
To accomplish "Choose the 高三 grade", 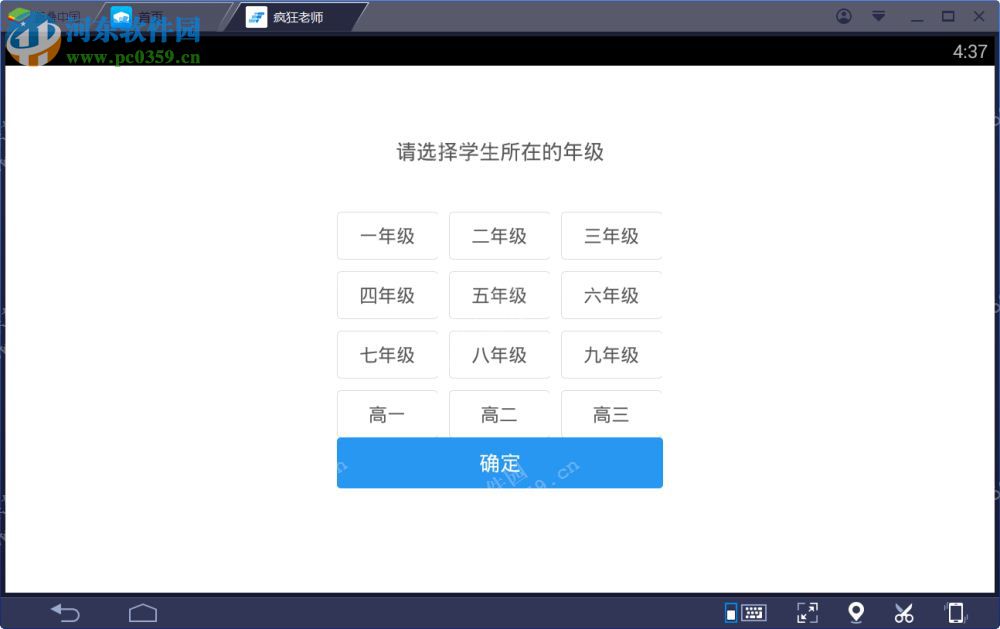I will pos(611,414).
